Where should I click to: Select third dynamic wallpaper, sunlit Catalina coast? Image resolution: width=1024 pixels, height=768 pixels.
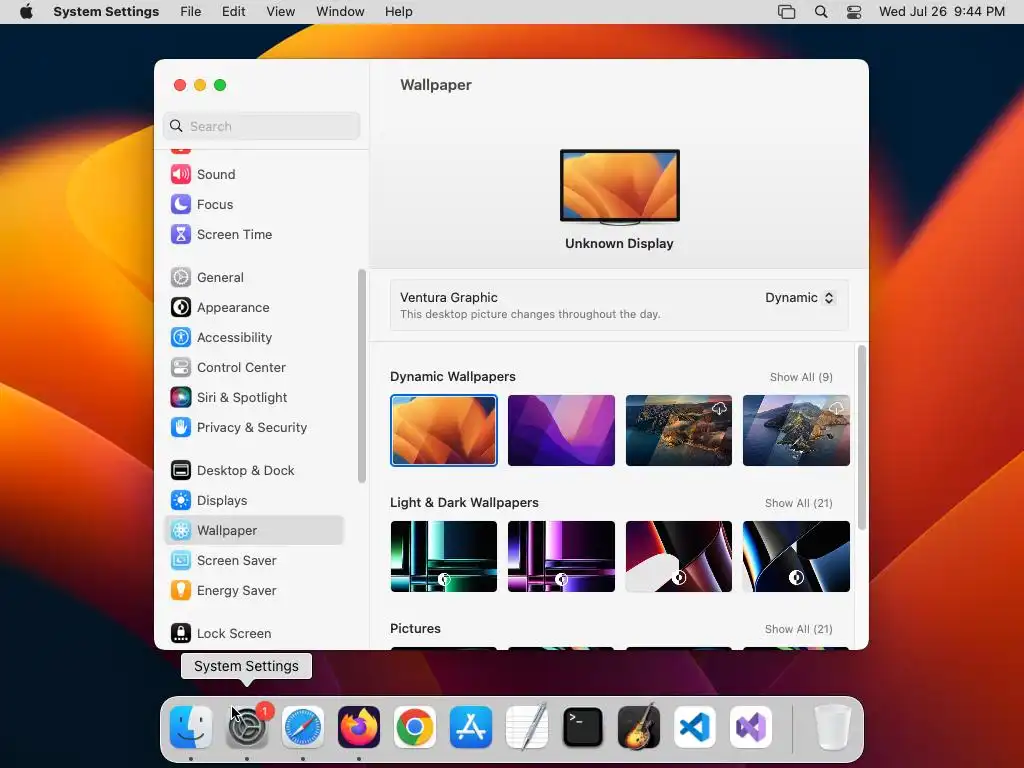[679, 430]
